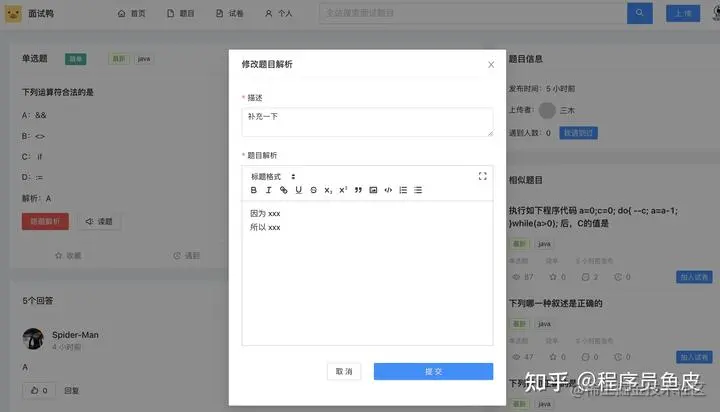
Task: Click the blue 上传 upload button
Action: [x=683, y=13]
